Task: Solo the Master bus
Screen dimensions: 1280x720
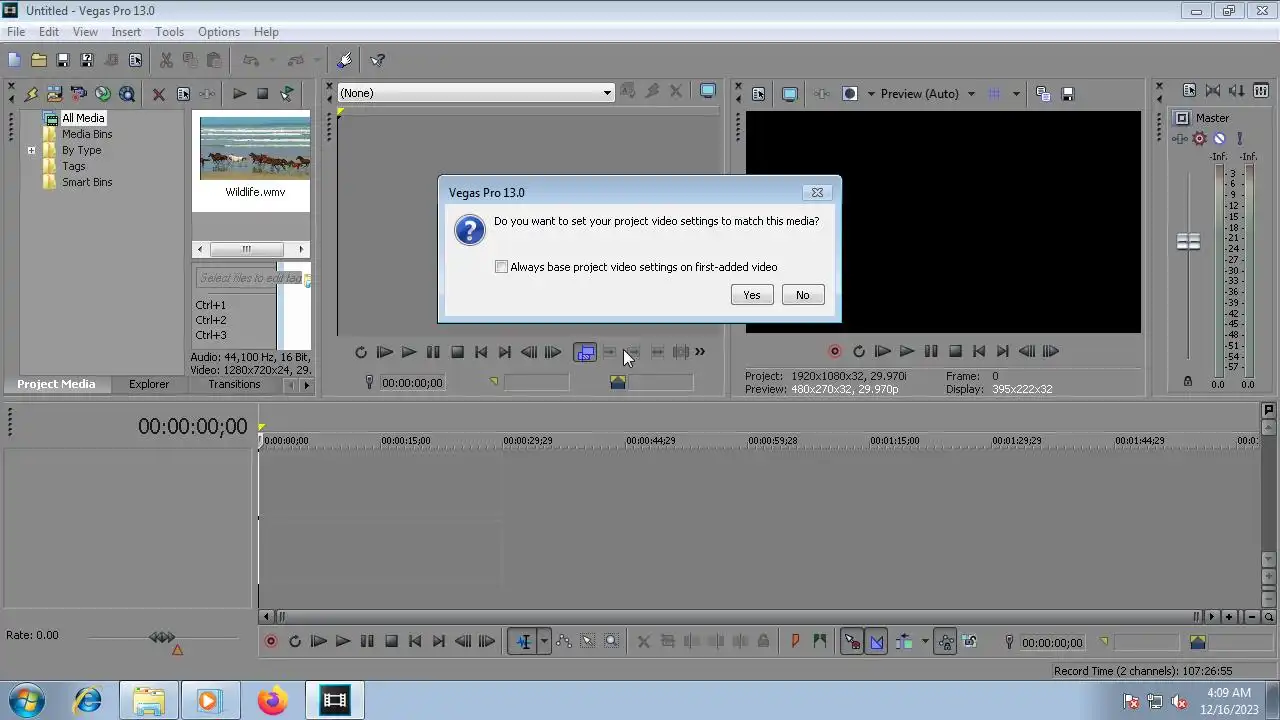Action: click(1240, 139)
